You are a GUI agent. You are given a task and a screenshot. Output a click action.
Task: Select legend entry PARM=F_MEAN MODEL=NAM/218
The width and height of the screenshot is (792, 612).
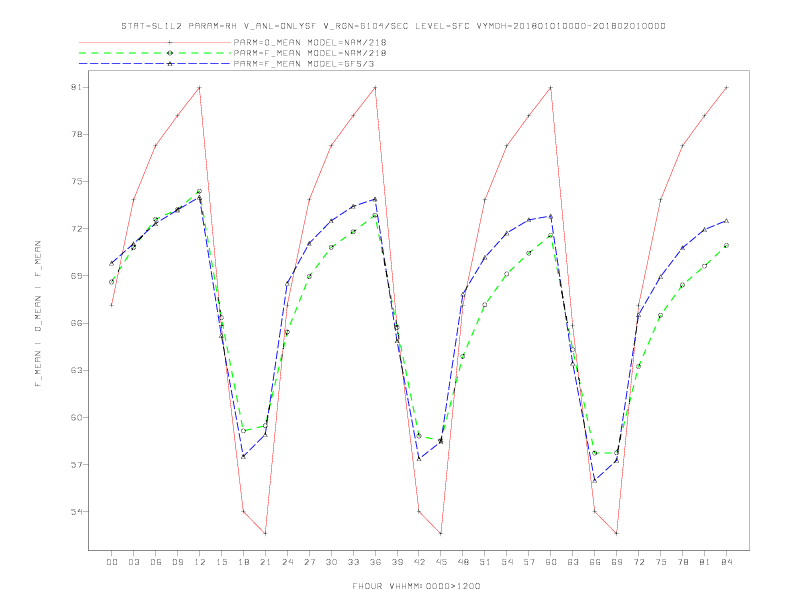[x=310, y=53]
